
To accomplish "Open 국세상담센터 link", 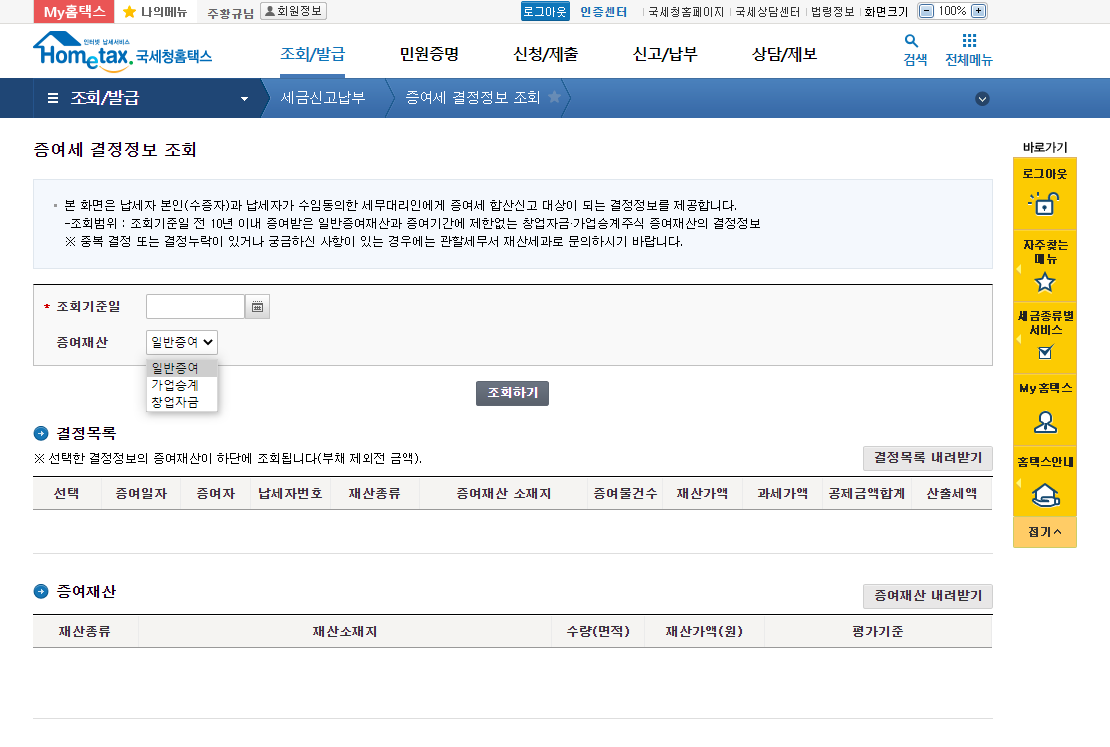I will point(767,12).
